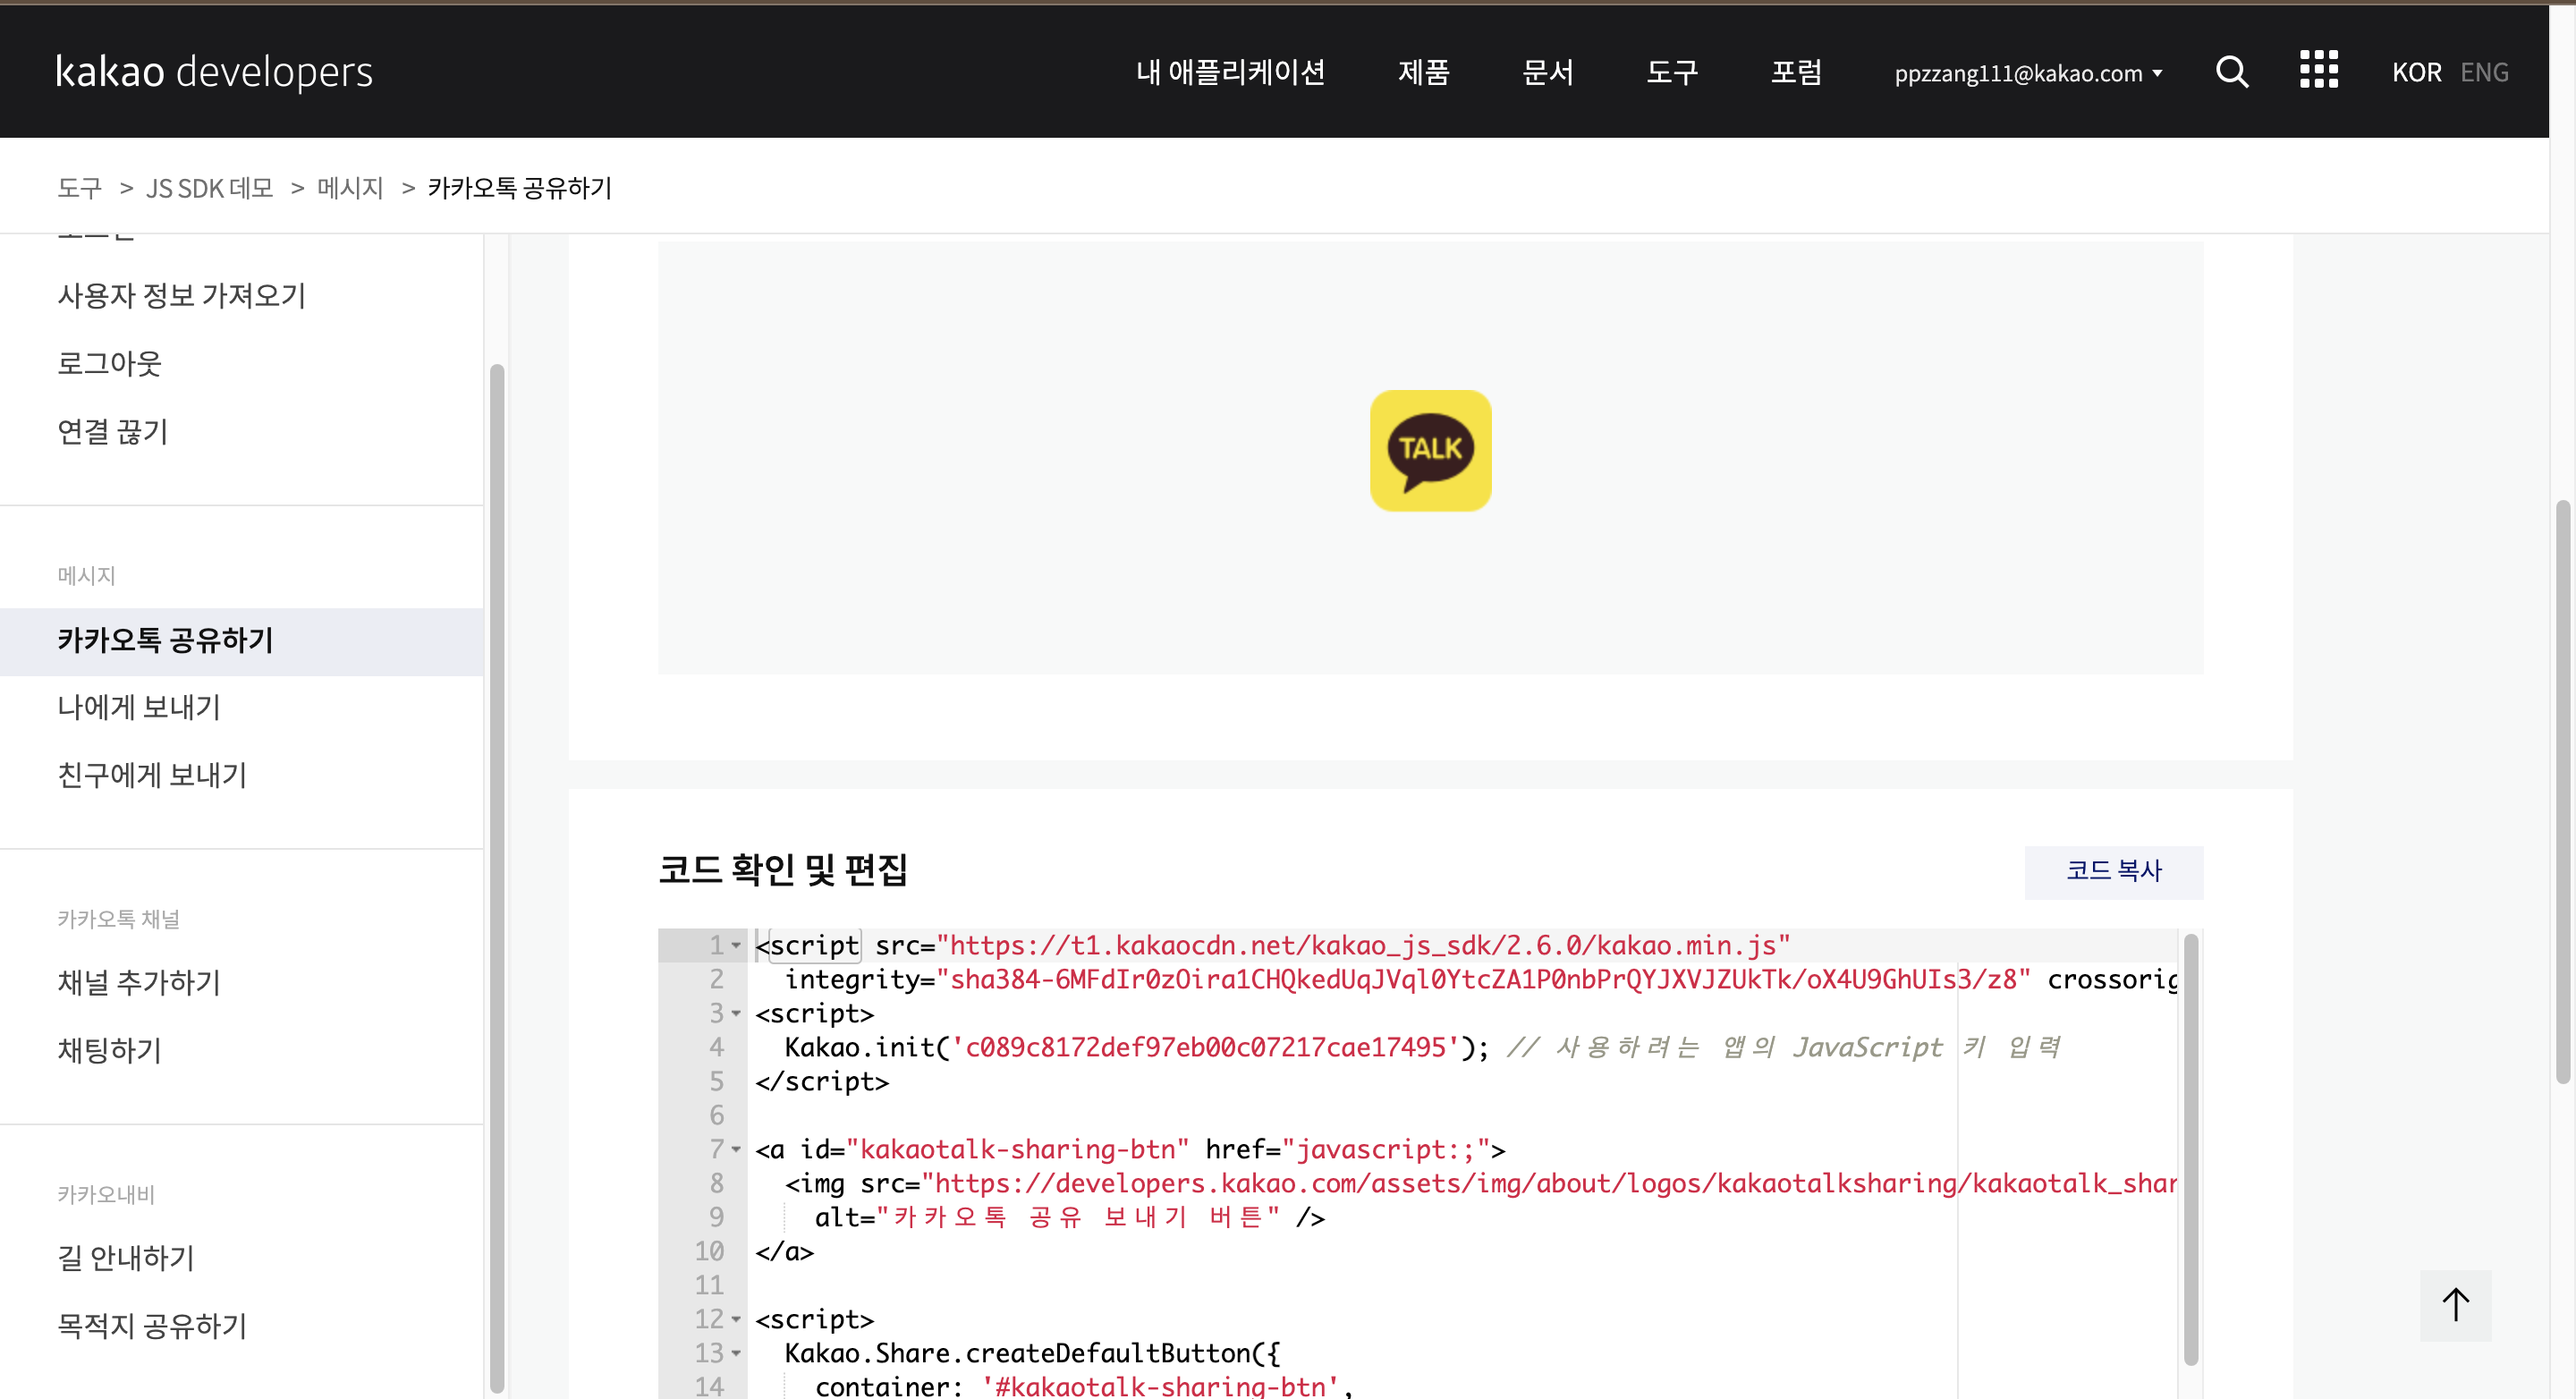
Task: Fold the code block at line 3
Action: (x=736, y=1013)
